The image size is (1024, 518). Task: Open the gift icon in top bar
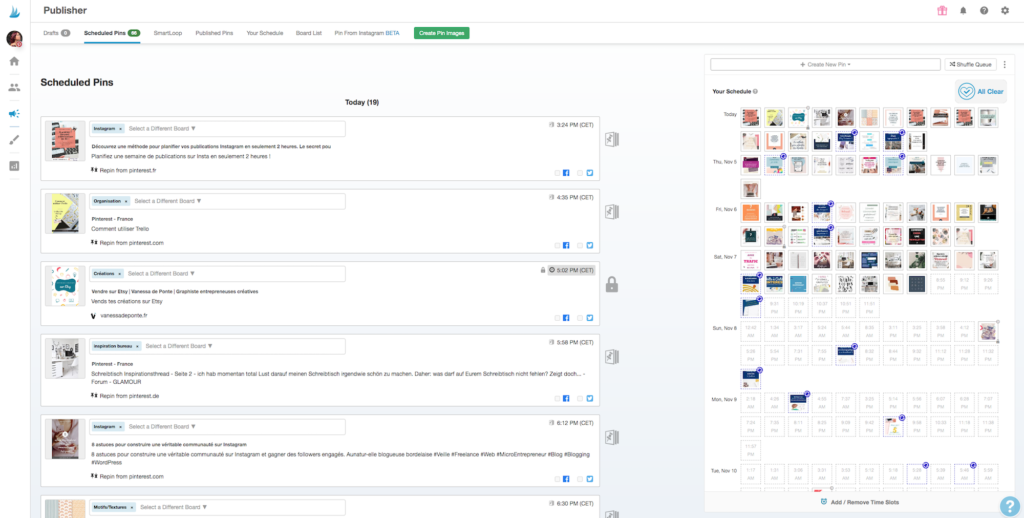(941, 10)
